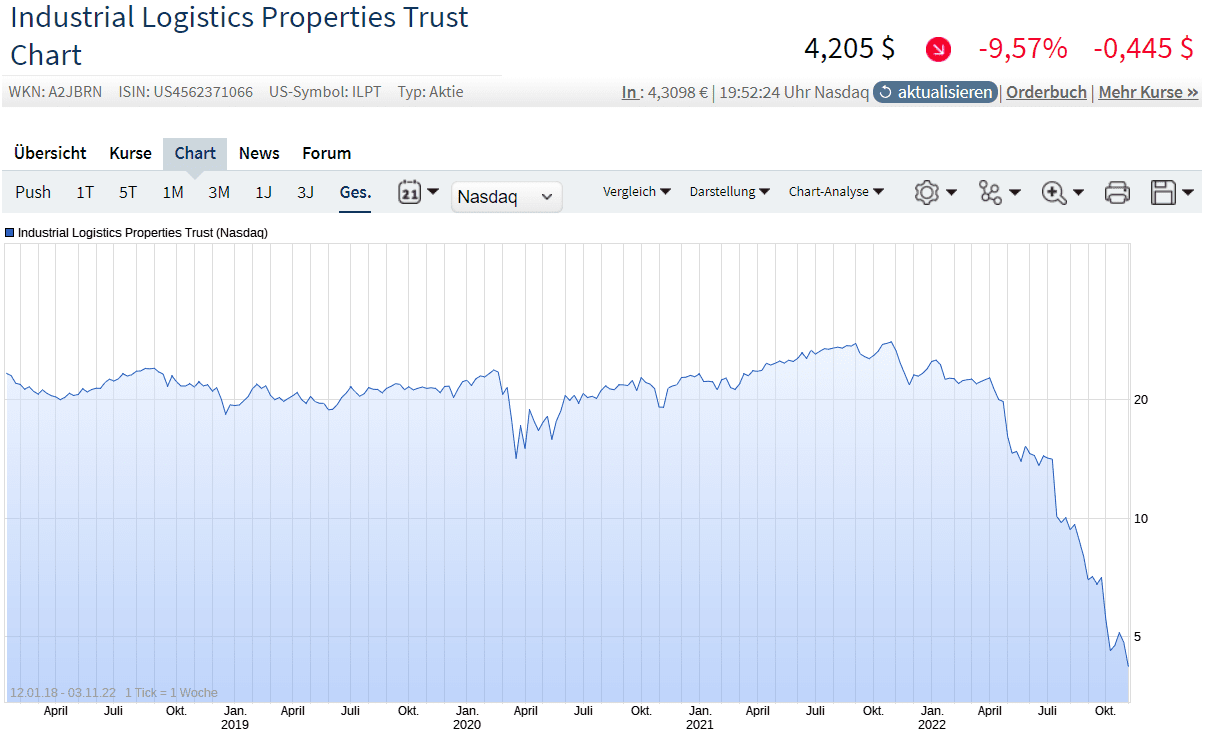Select the 3J timeframe
1205x730 pixels.
point(305,192)
